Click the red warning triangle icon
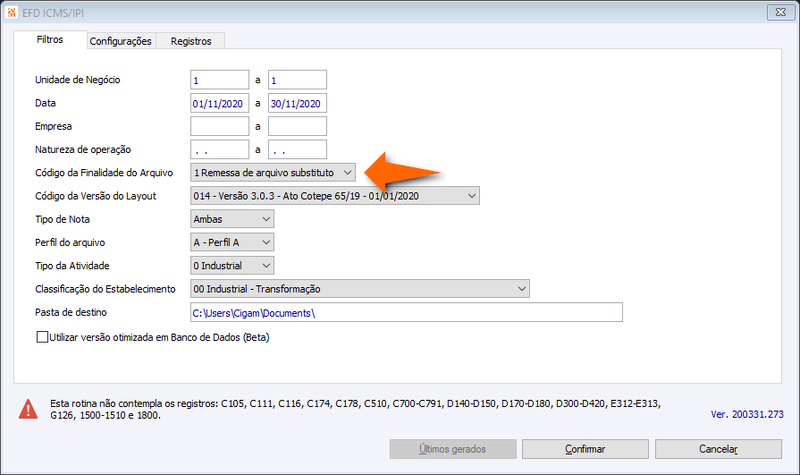Viewport: 800px width, 475px height. [x=28, y=409]
